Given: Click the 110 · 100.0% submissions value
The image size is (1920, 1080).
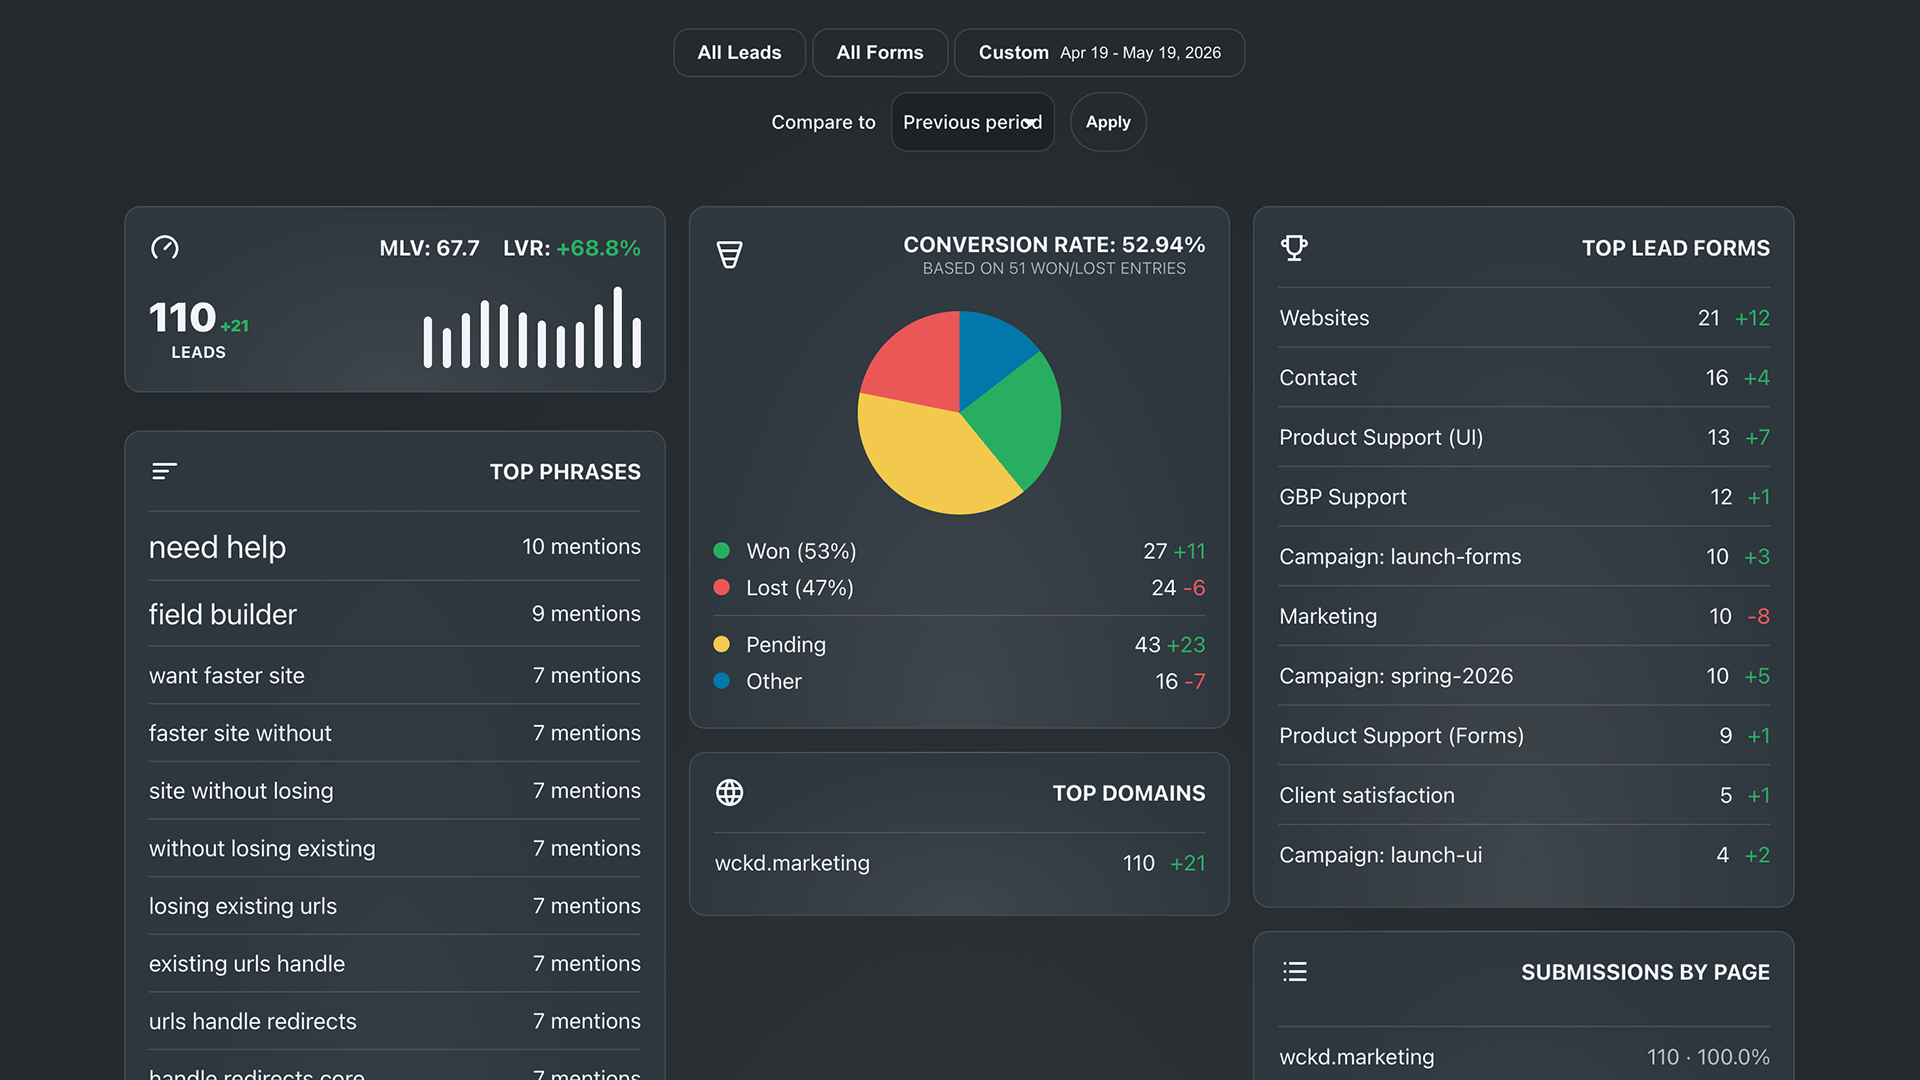Looking at the screenshot, I should 1708,1057.
